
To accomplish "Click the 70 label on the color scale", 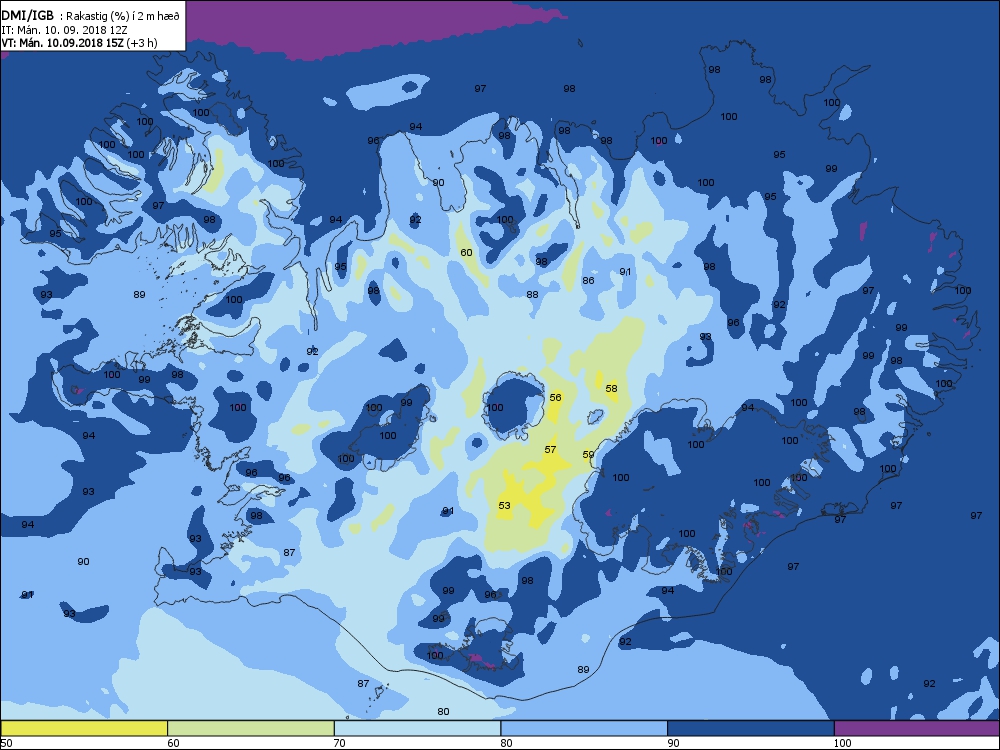I will 340,743.
